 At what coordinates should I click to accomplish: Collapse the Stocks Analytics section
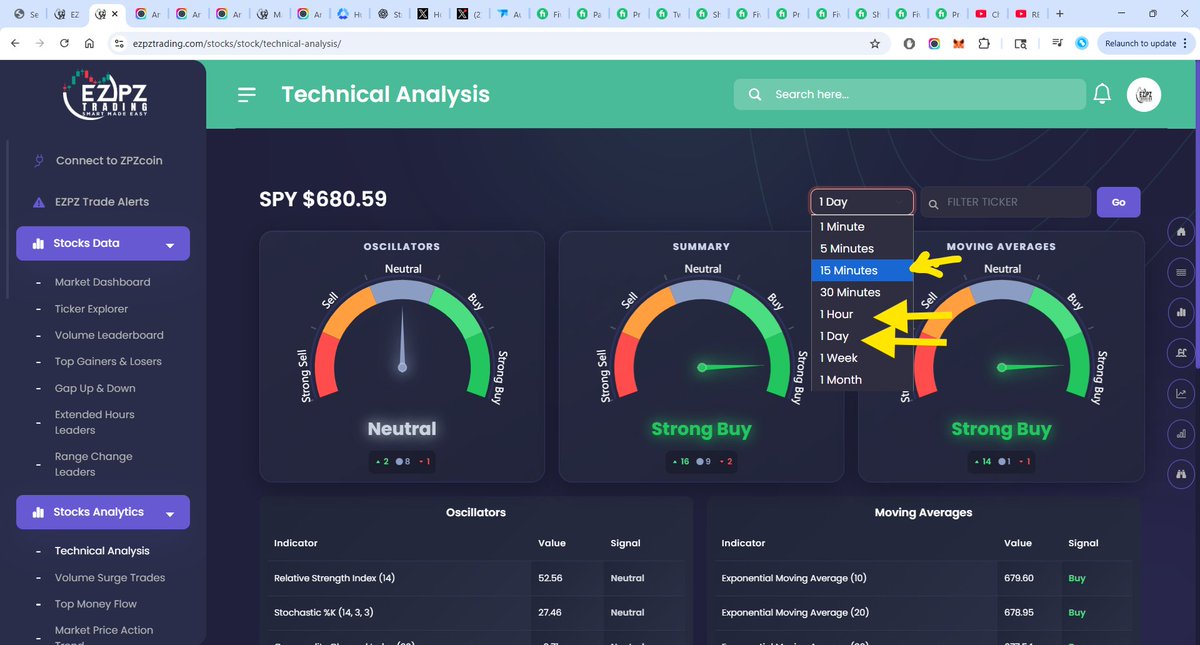(x=103, y=512)
